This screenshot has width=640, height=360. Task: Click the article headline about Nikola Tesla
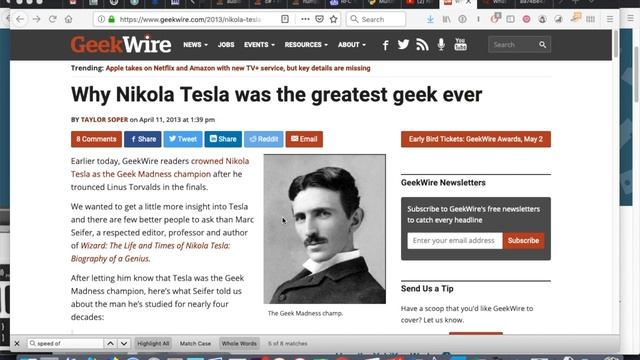tap(276, 95)
